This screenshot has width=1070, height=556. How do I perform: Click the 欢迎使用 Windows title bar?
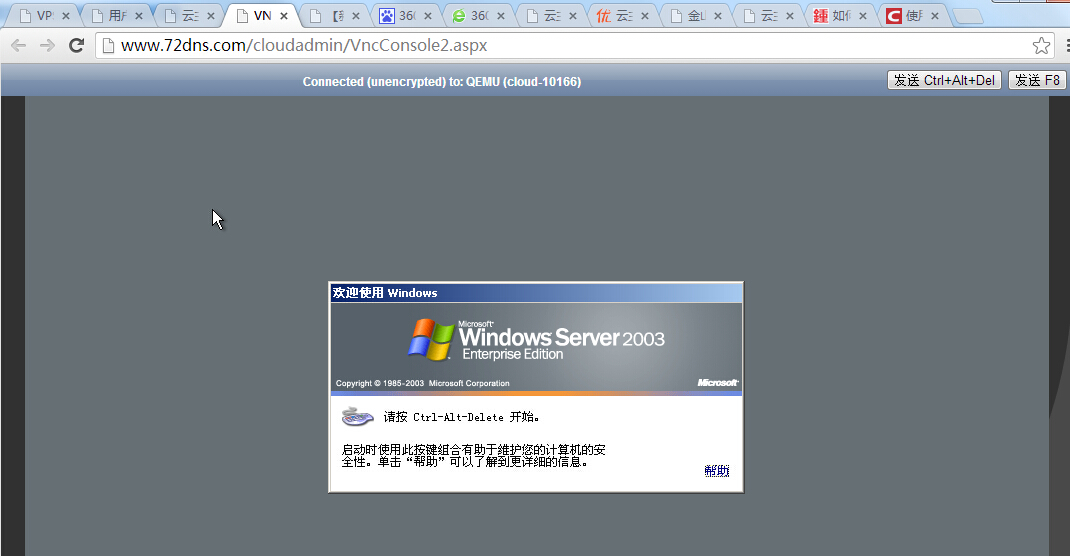coord(536,293)
